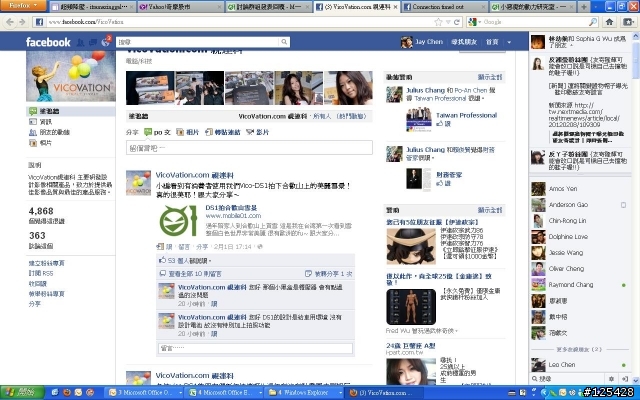Switch to Yahoo auction tab

(x=180, y=7)
